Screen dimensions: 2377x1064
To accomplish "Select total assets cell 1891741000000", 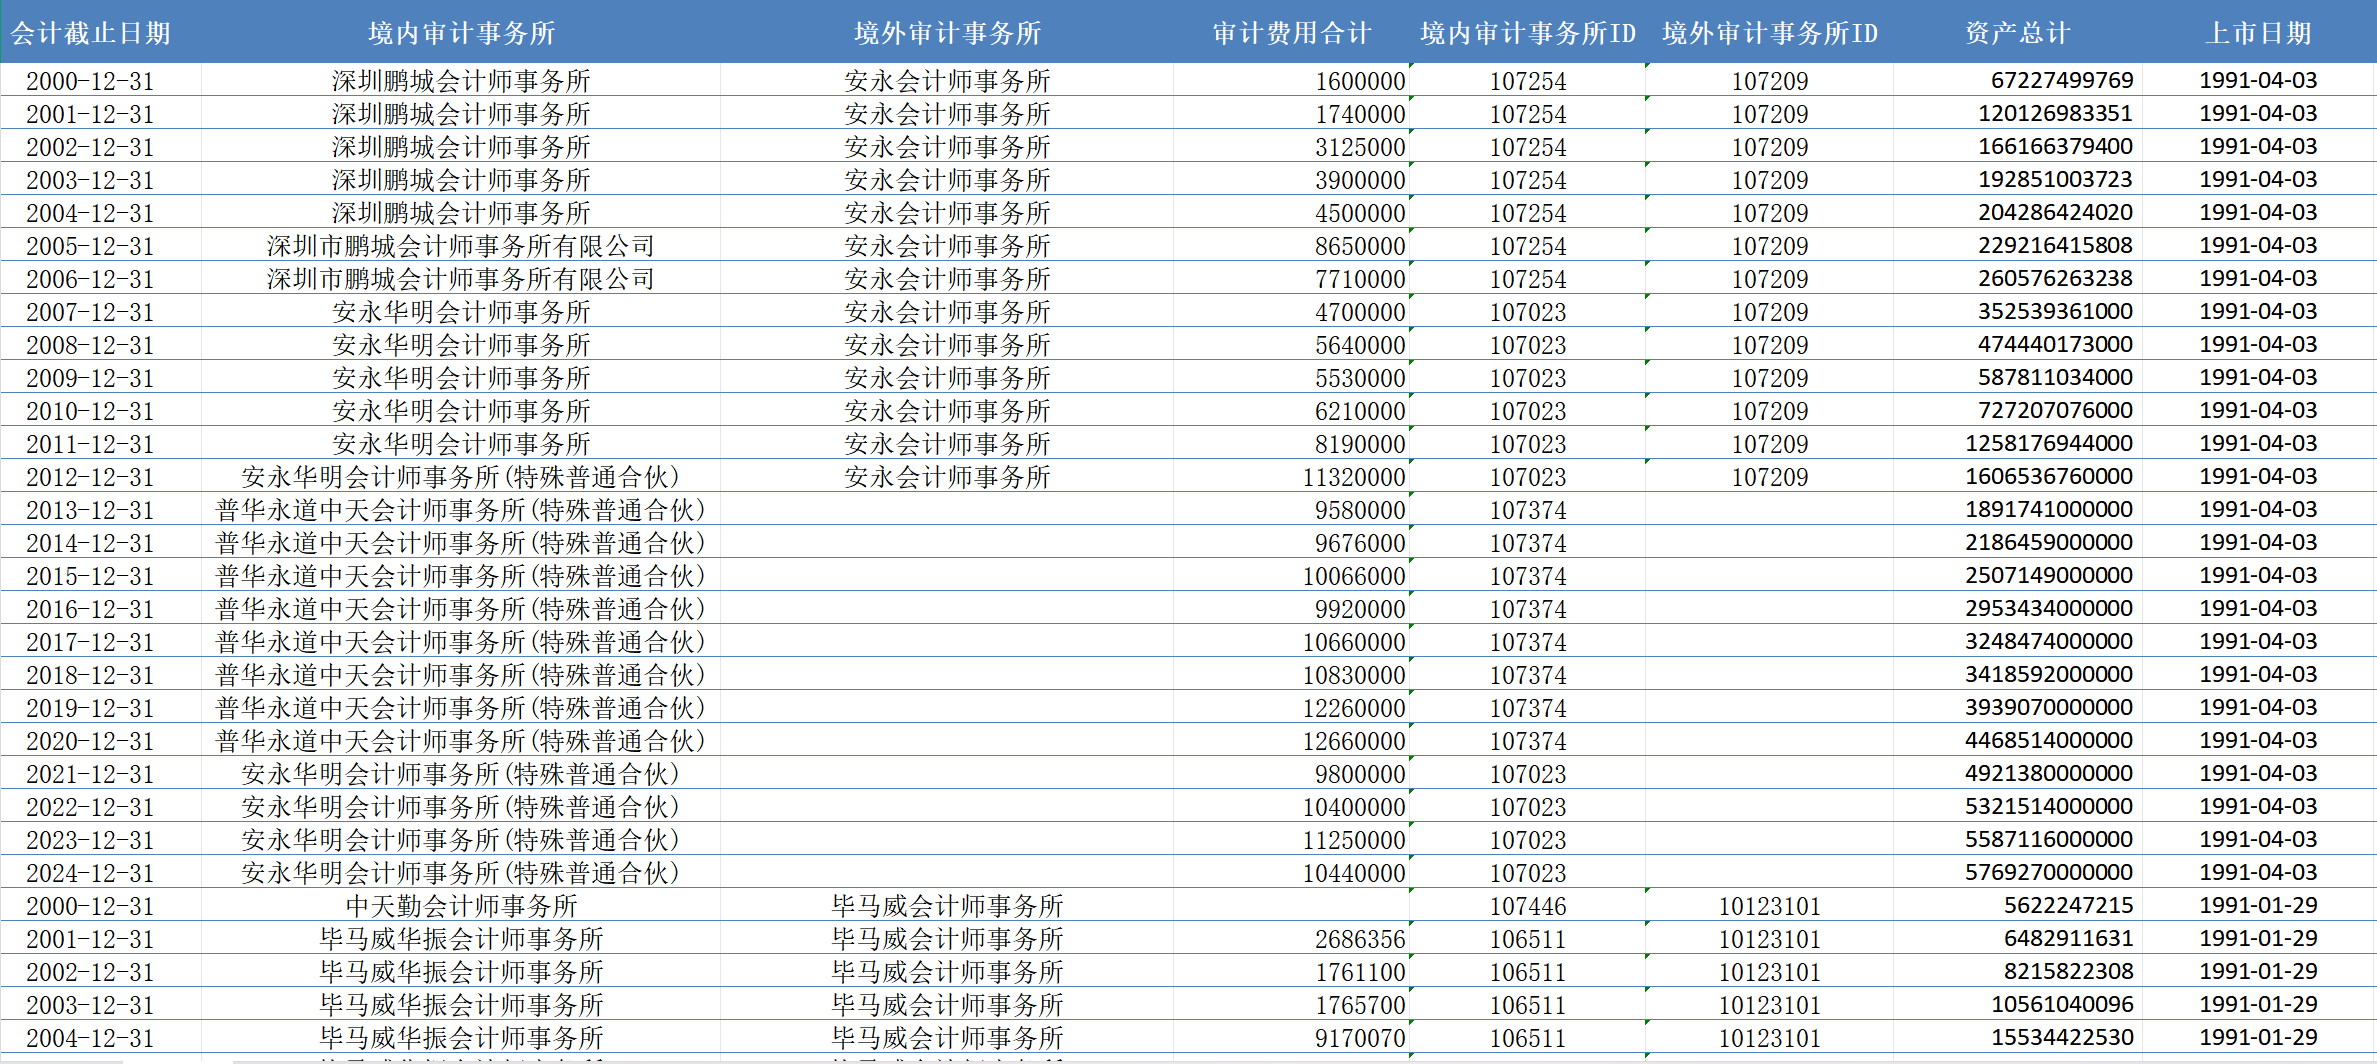I will coord(2017,510).
